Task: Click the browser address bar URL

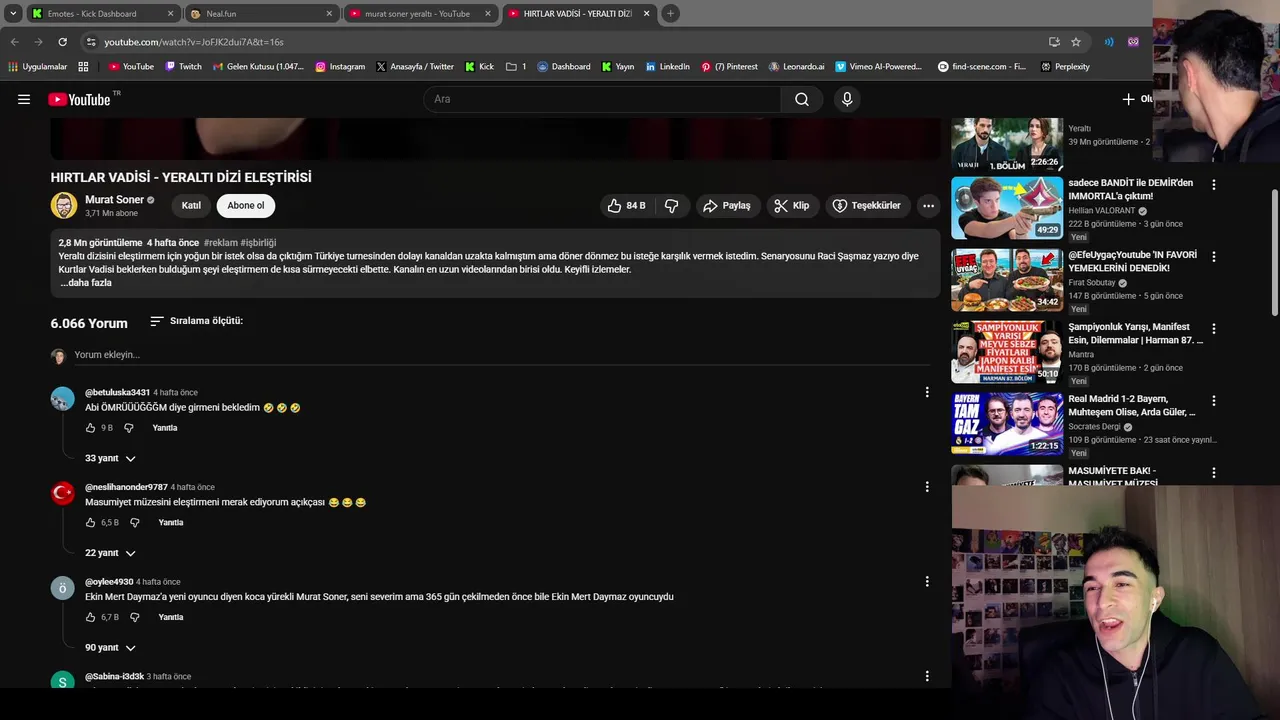Action: 194,42
